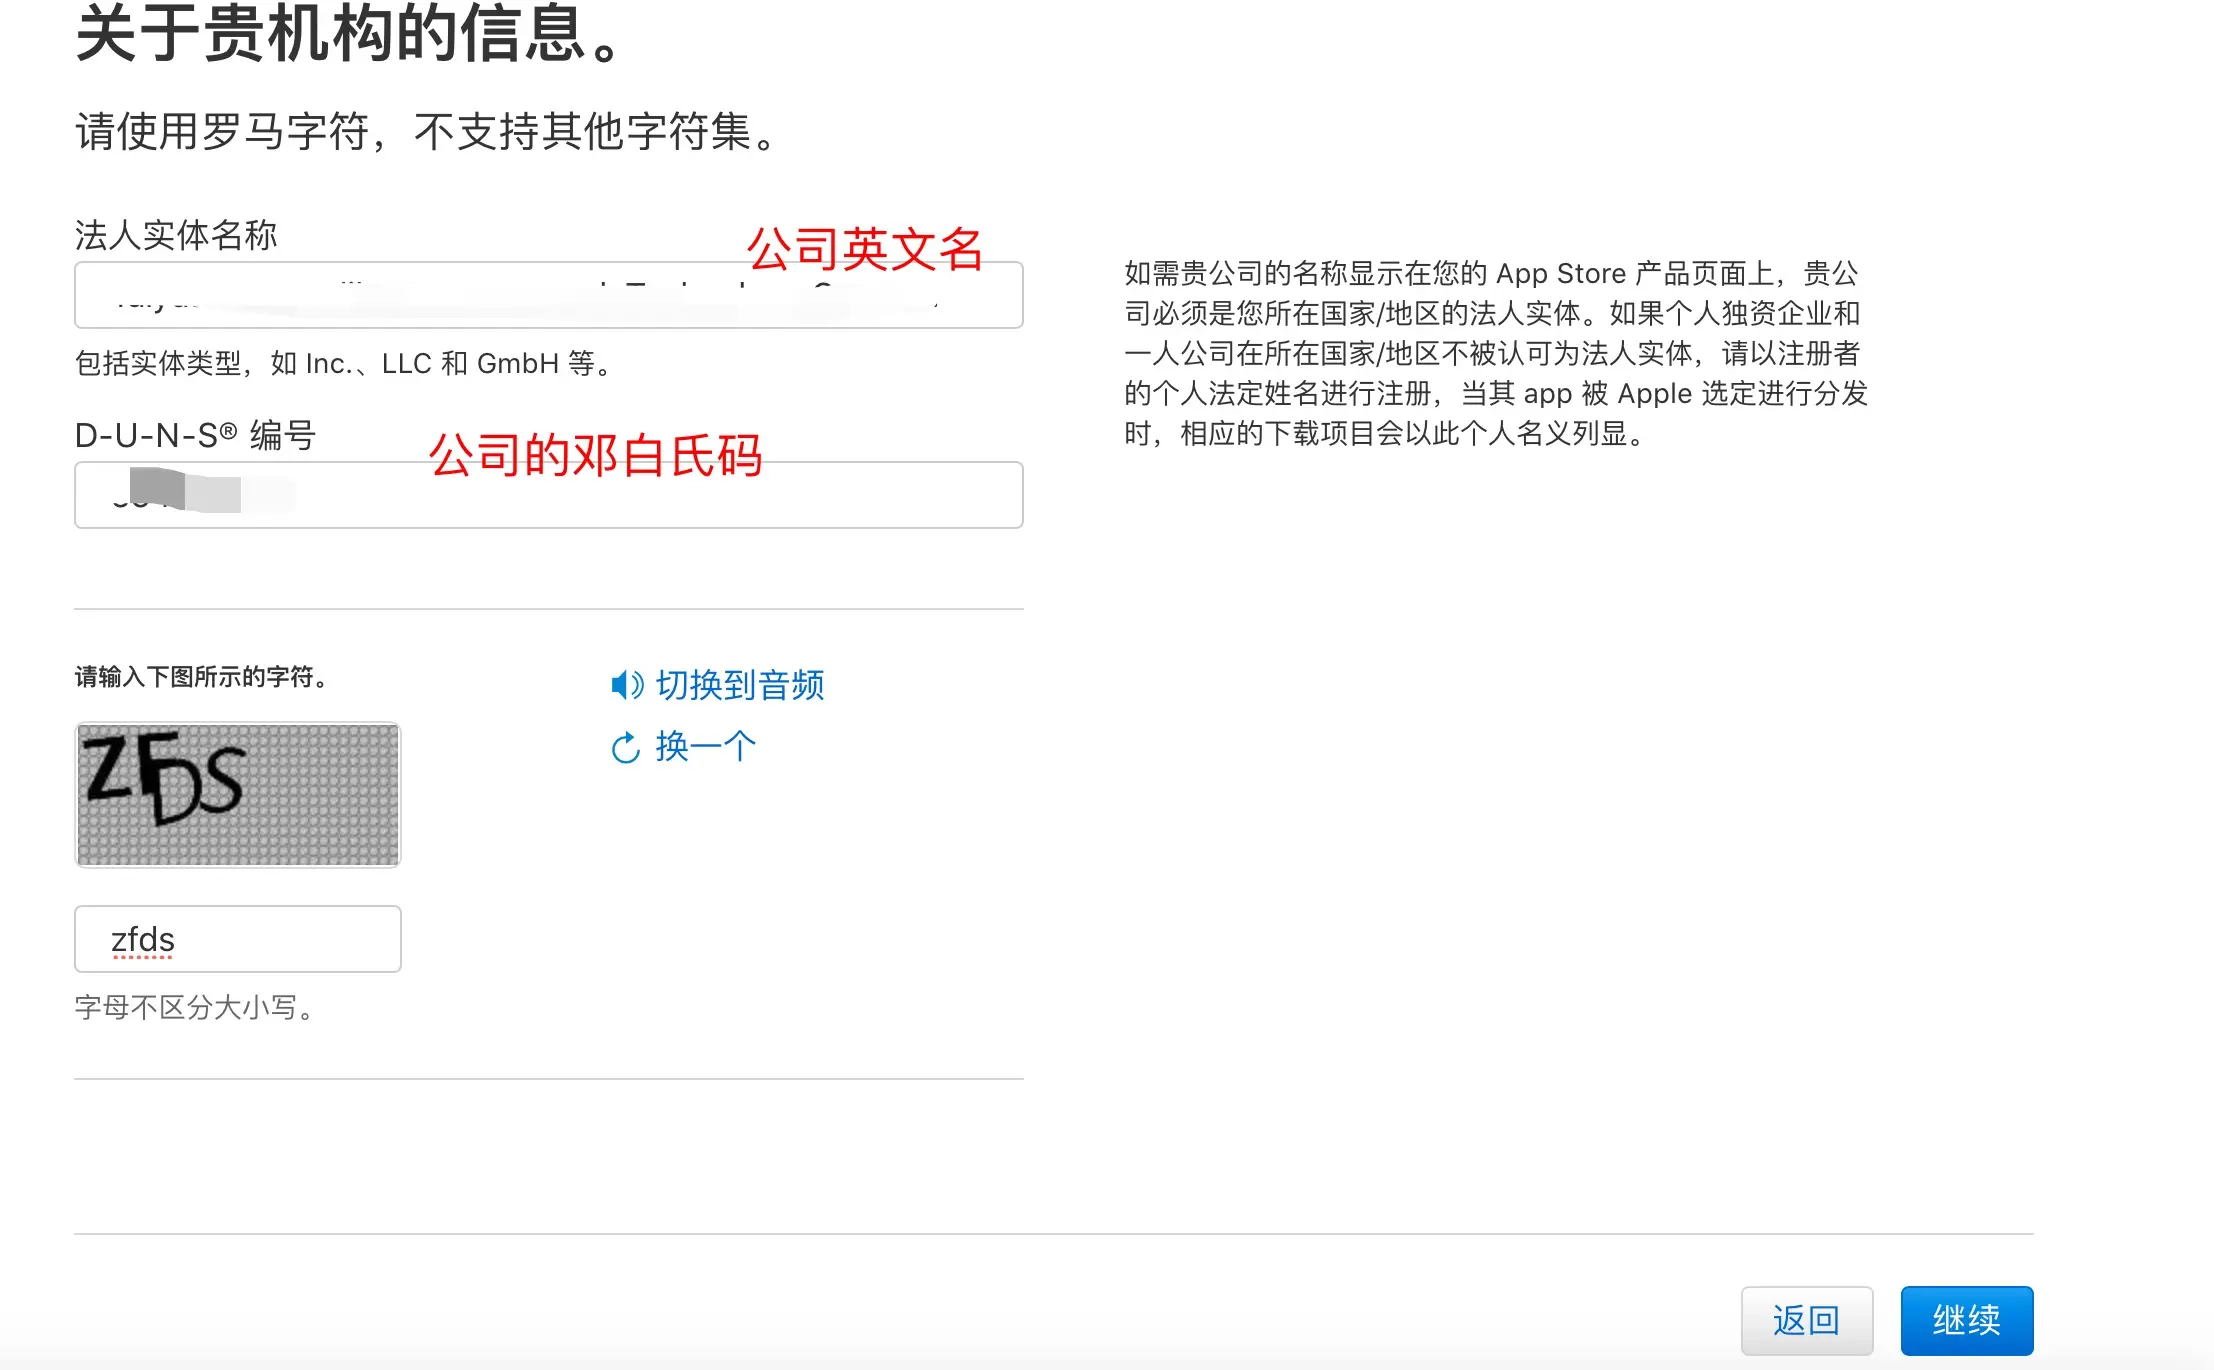Click the 法人实体名称 field label
This screenshot has height=1370, width=2214.
pos(176,235)
